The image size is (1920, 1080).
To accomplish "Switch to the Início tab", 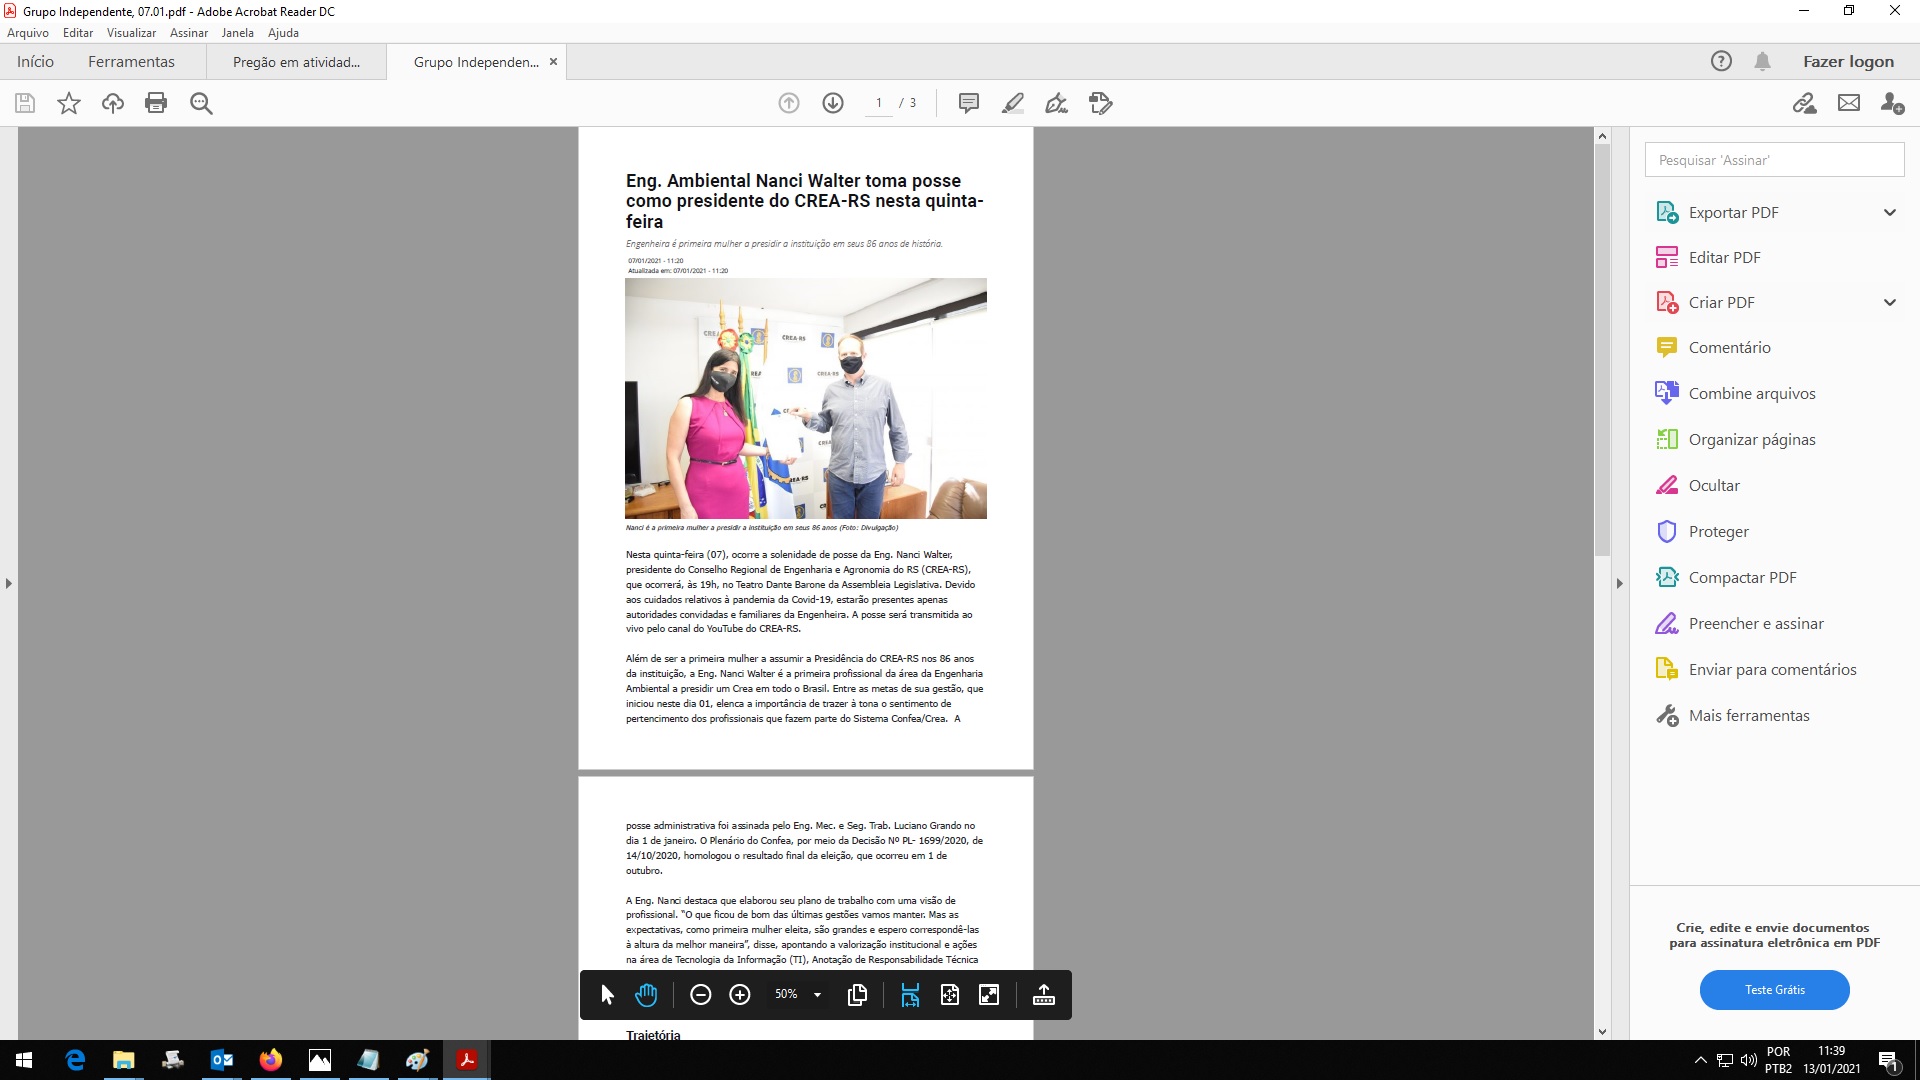I will click(35, 61).
